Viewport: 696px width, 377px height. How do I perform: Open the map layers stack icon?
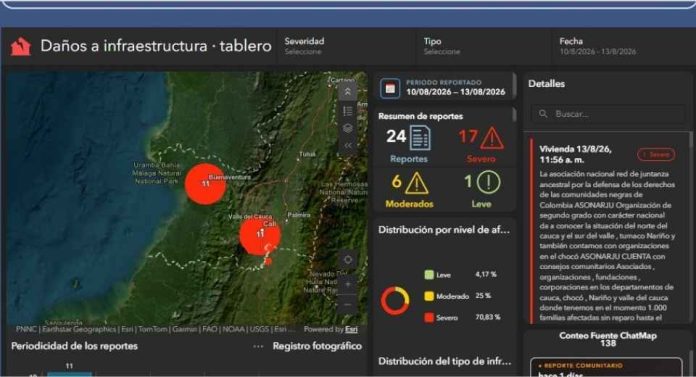tap(348, 128)
